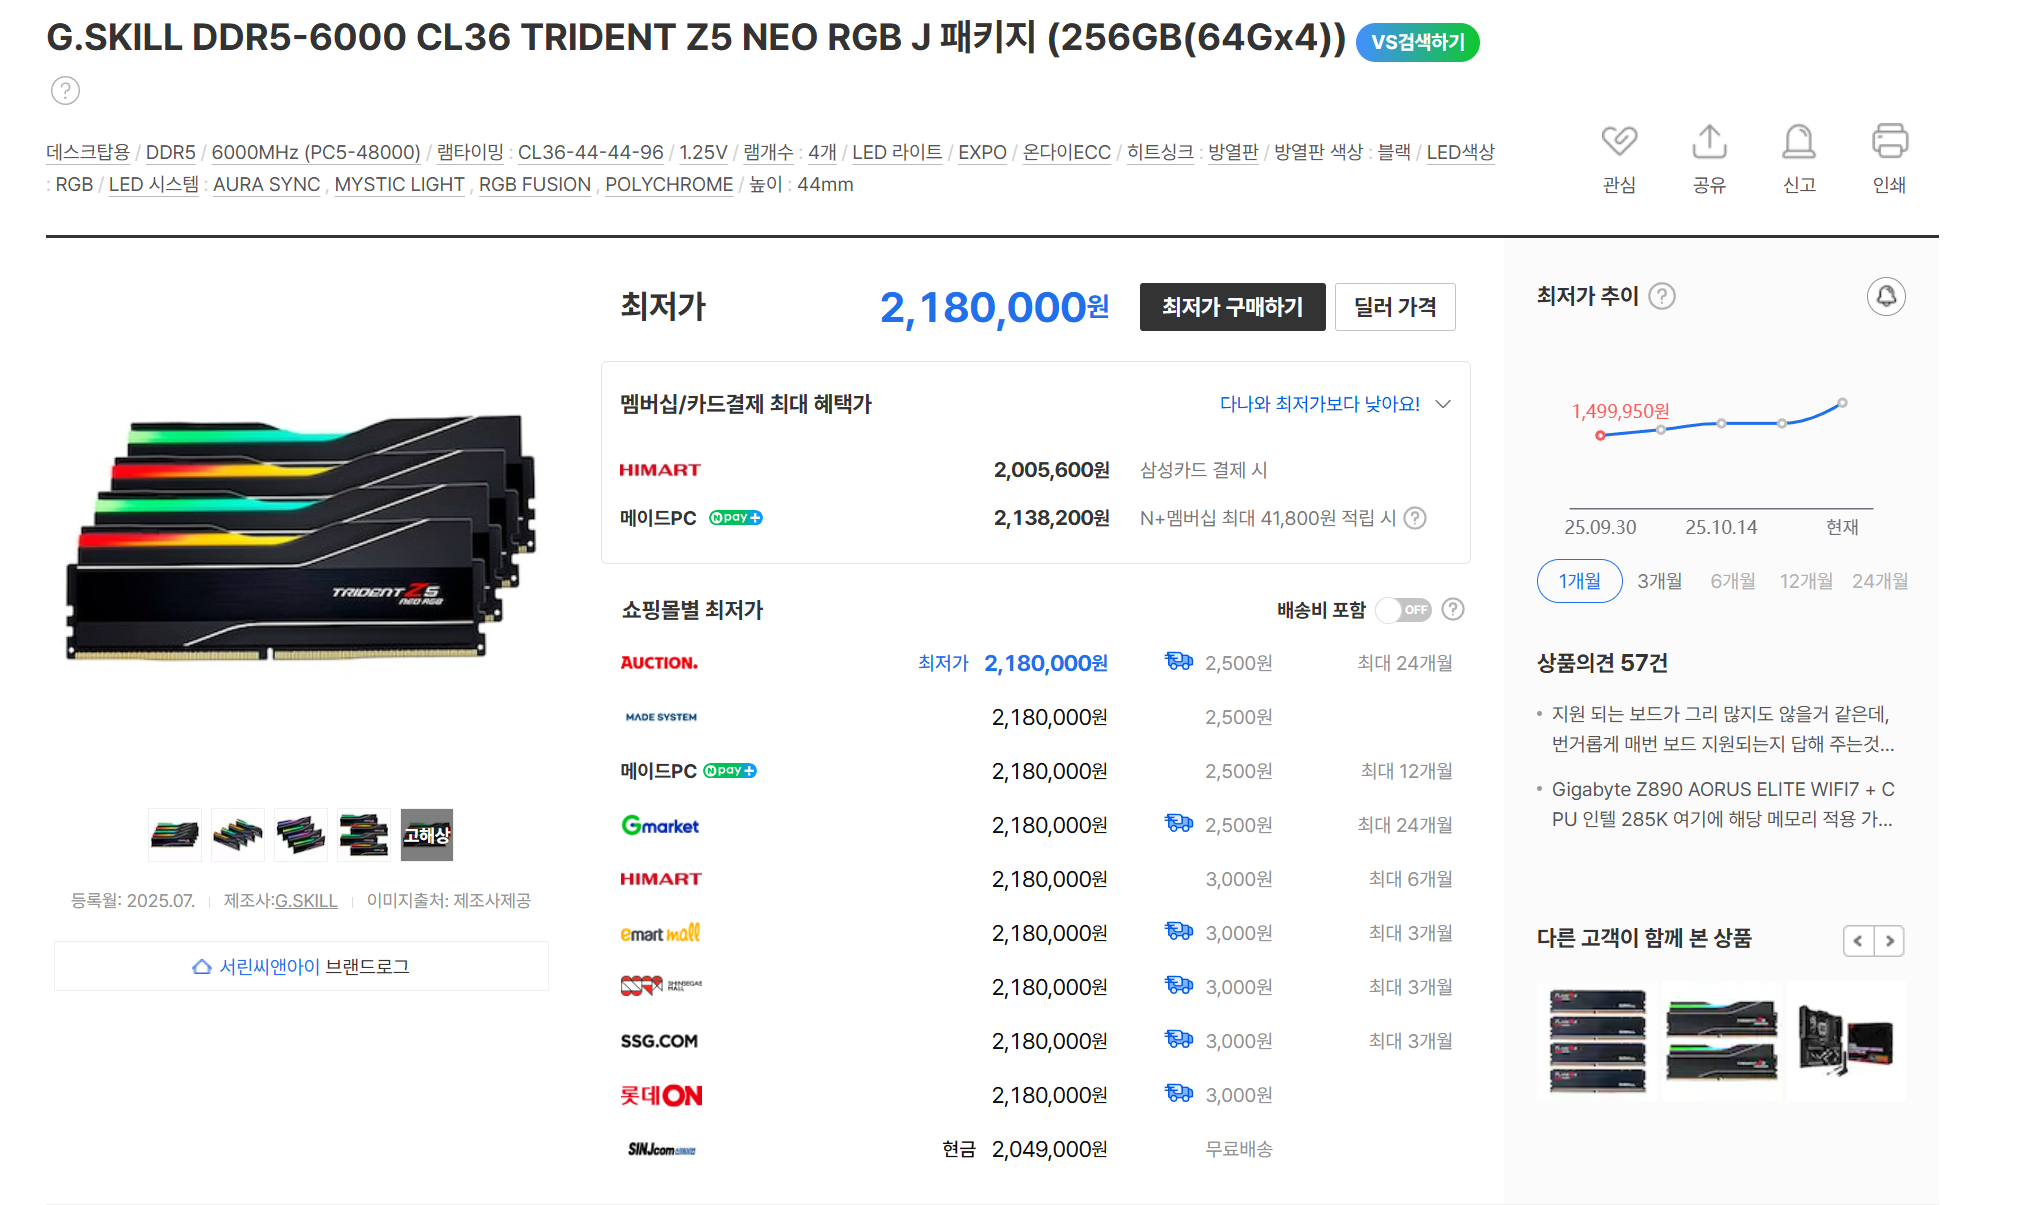Expand 다나와 최저가보다 낮아요 dropdown
This screenshot has width=2035, height=1205.
(x=1443, y=404)
